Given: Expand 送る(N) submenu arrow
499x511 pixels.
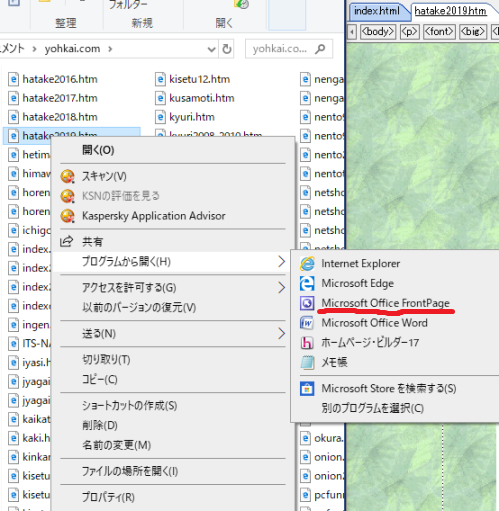Looking at the screenshot, I should point(281,333).
